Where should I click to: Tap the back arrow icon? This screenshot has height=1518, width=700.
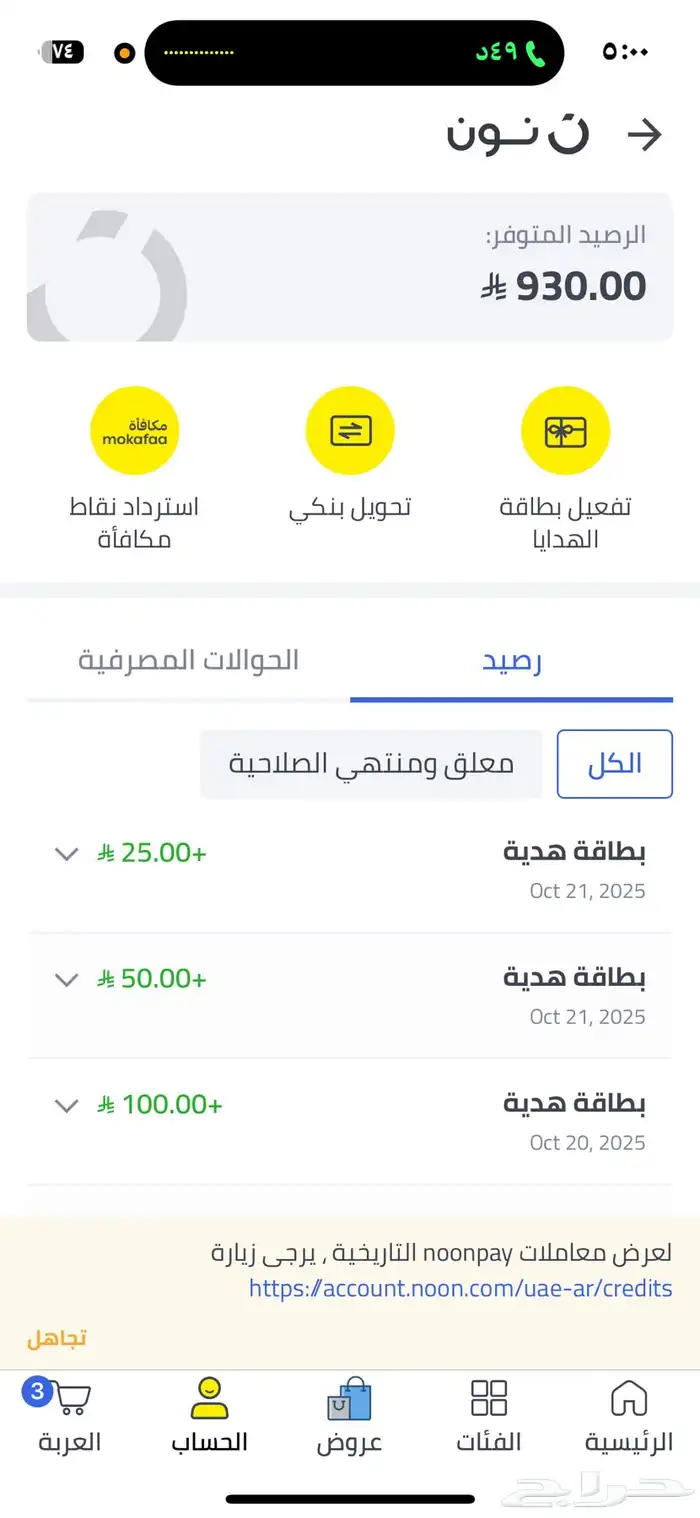click(x=645, y=135)
